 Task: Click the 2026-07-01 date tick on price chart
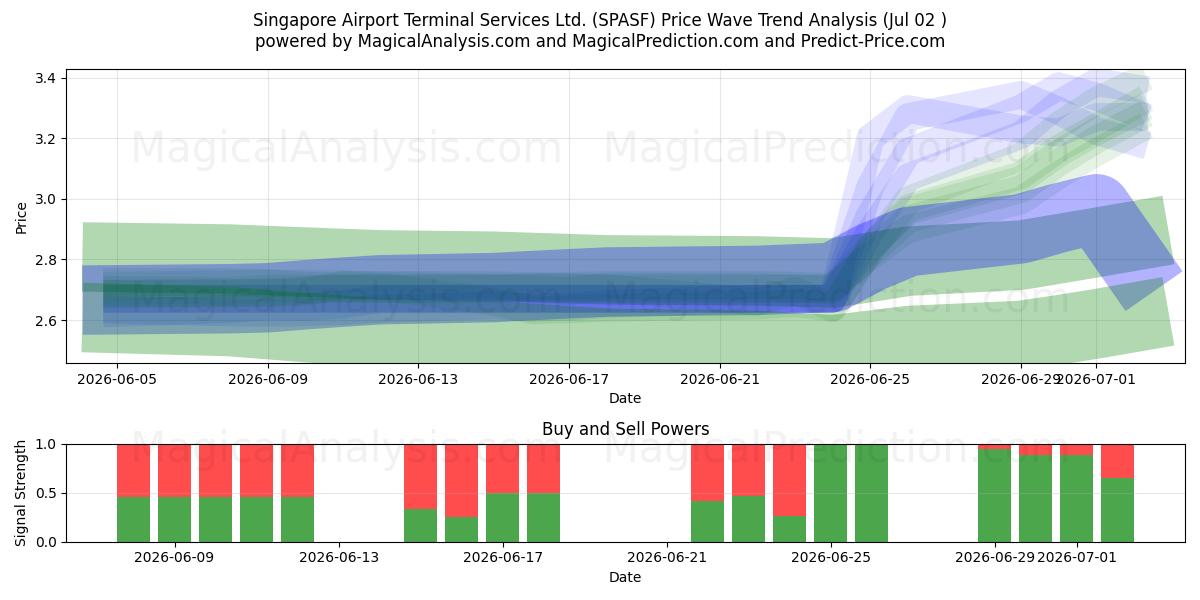[x=1096, y=379]
